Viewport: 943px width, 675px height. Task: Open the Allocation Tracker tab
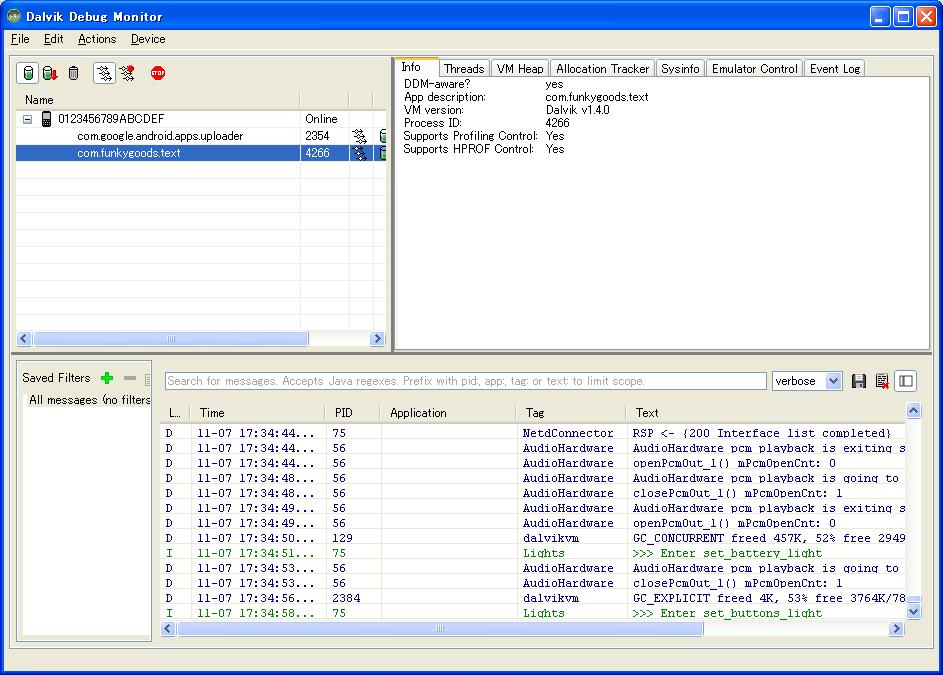pyautogui.click(x=603, y=69)
